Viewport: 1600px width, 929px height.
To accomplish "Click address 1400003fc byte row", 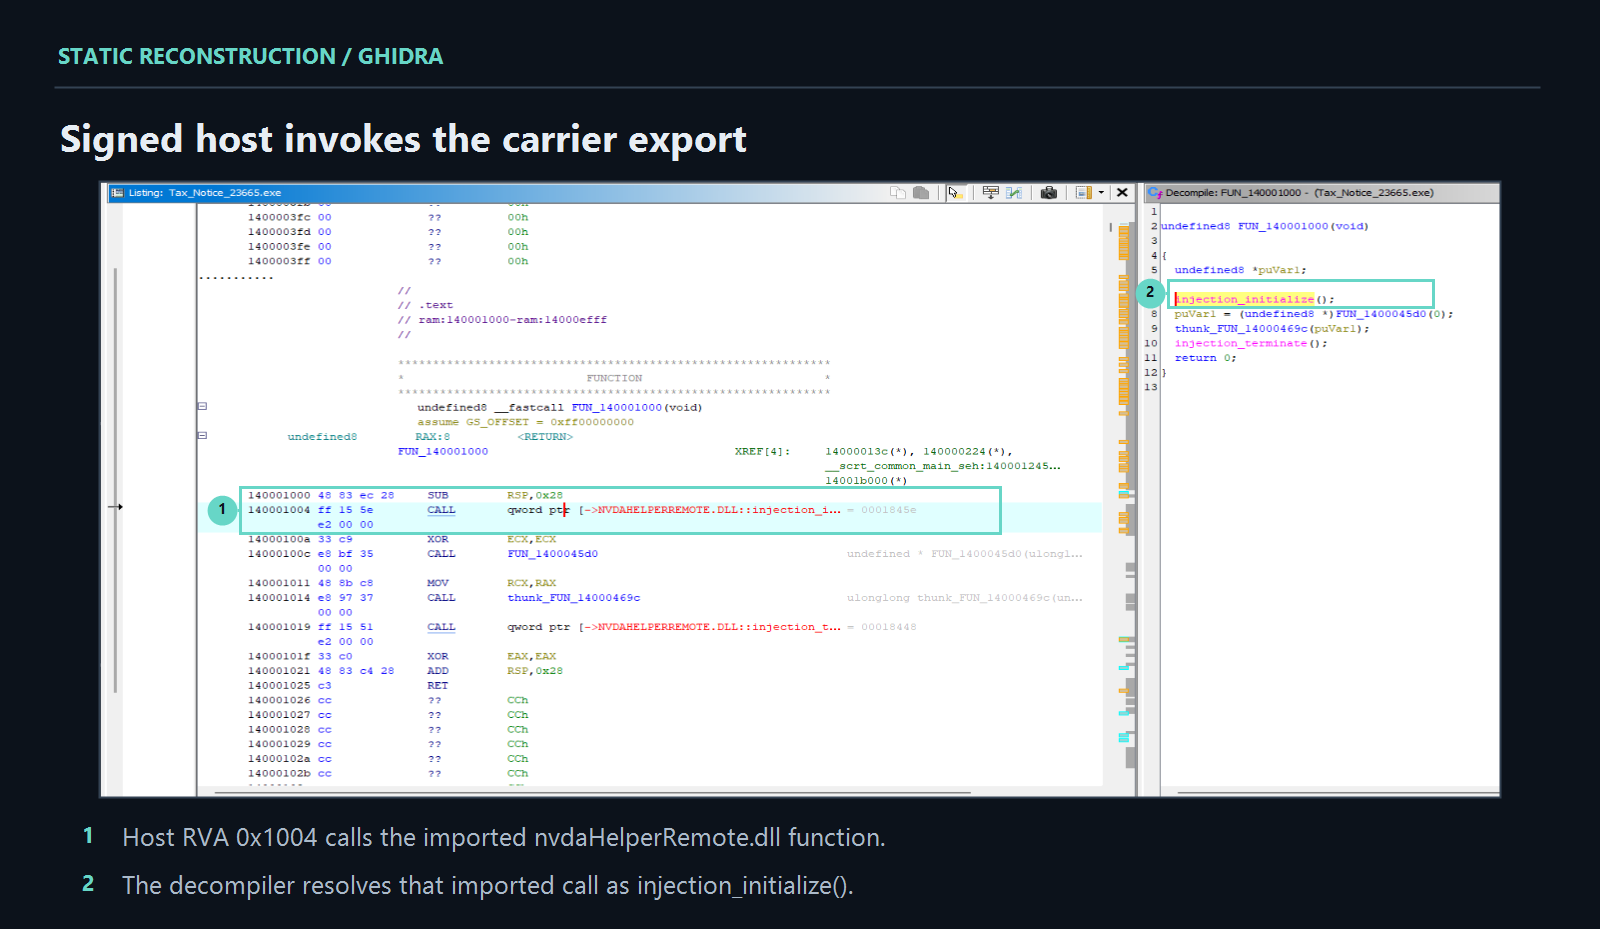I will 390,217.
